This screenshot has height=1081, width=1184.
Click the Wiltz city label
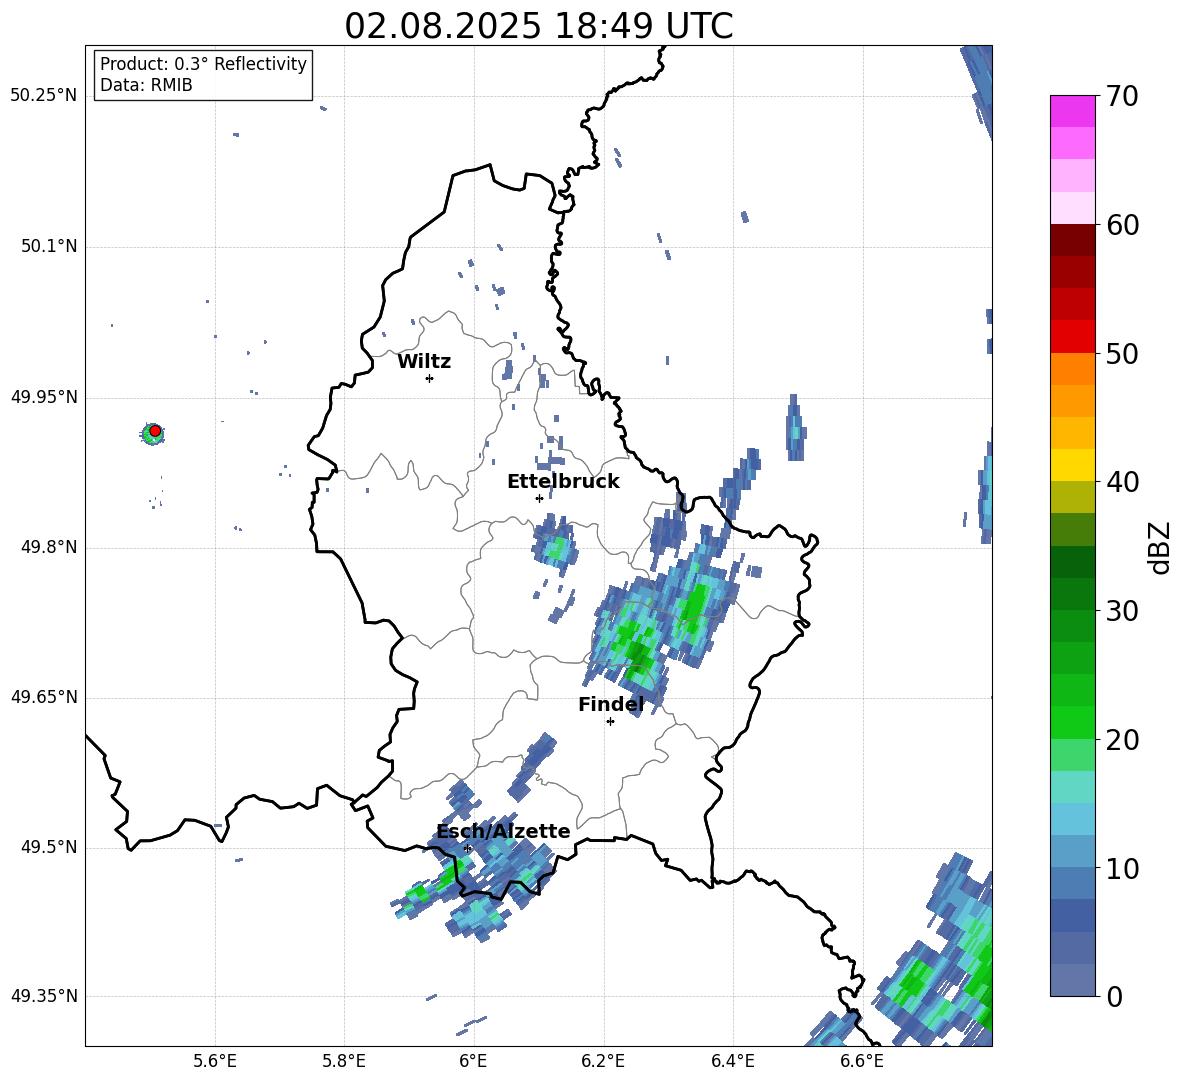(424, 362)
